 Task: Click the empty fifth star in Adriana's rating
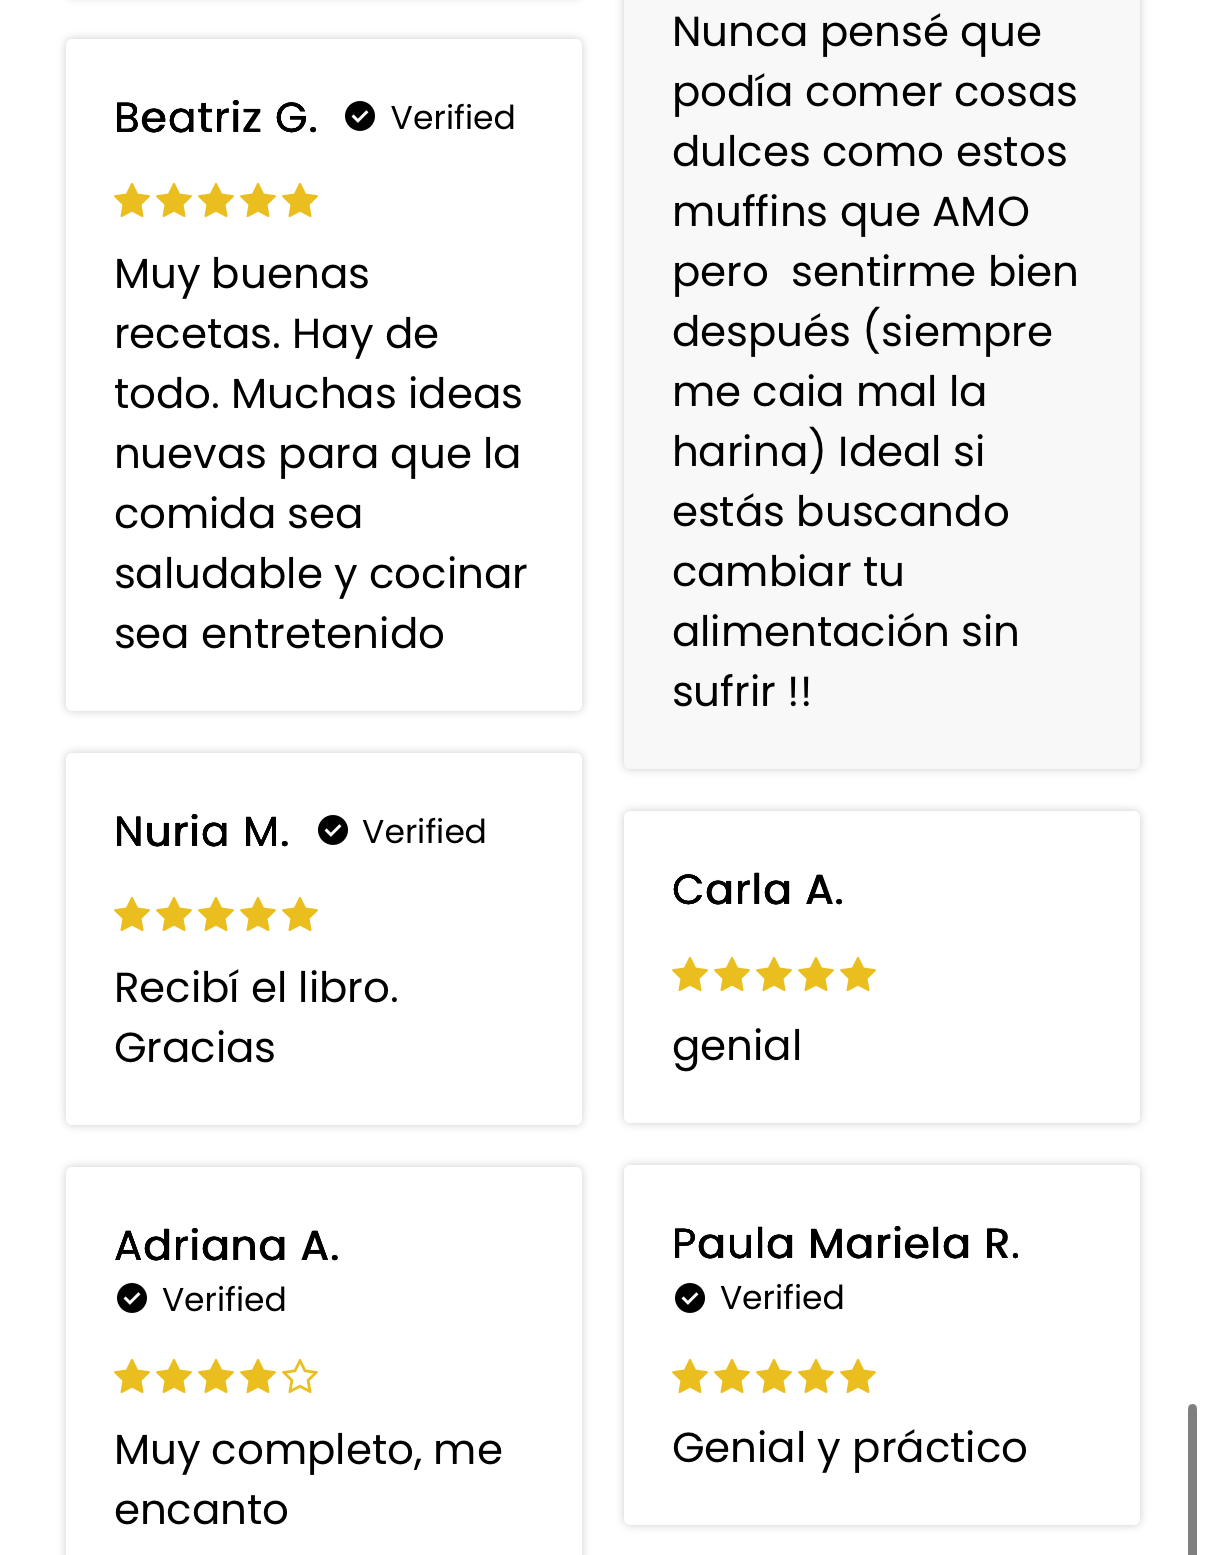click(x=300, y=1377)
